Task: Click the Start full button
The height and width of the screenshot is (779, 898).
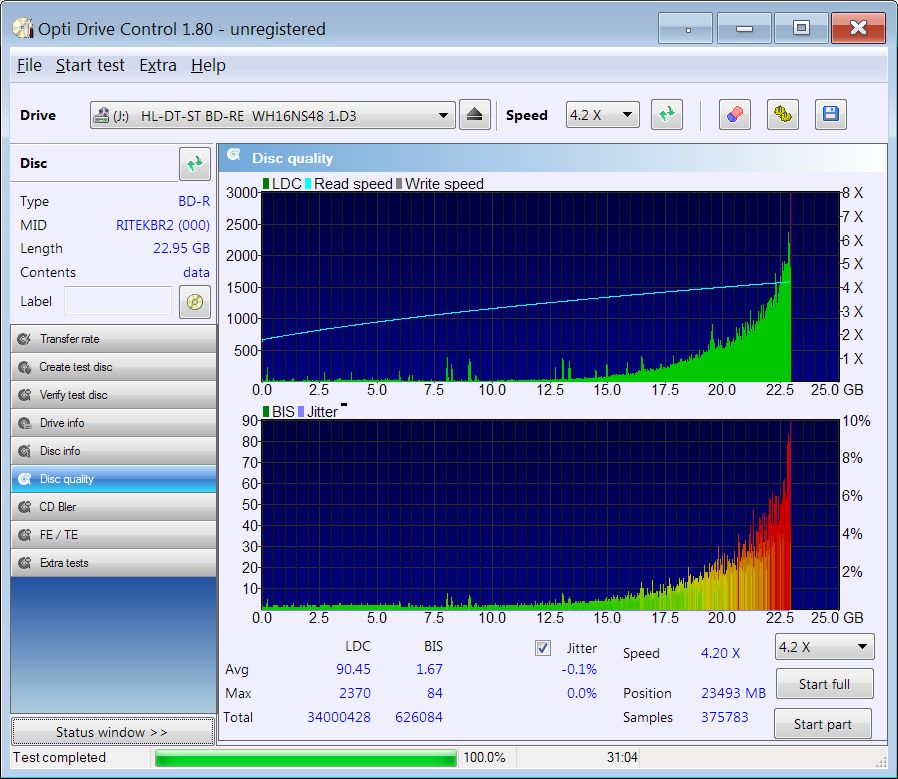Action: tap(825, 684)
